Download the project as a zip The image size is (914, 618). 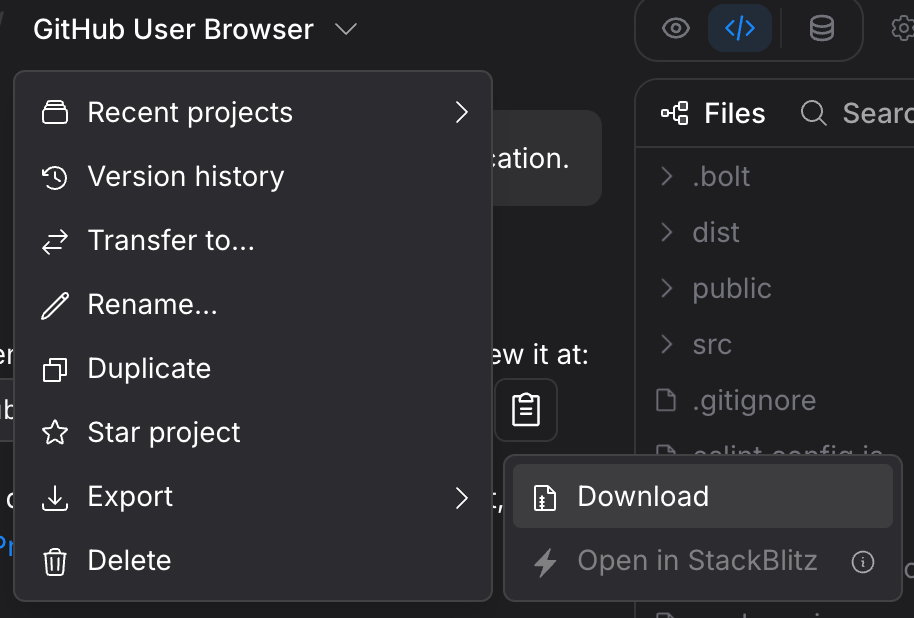pos(702,497)
